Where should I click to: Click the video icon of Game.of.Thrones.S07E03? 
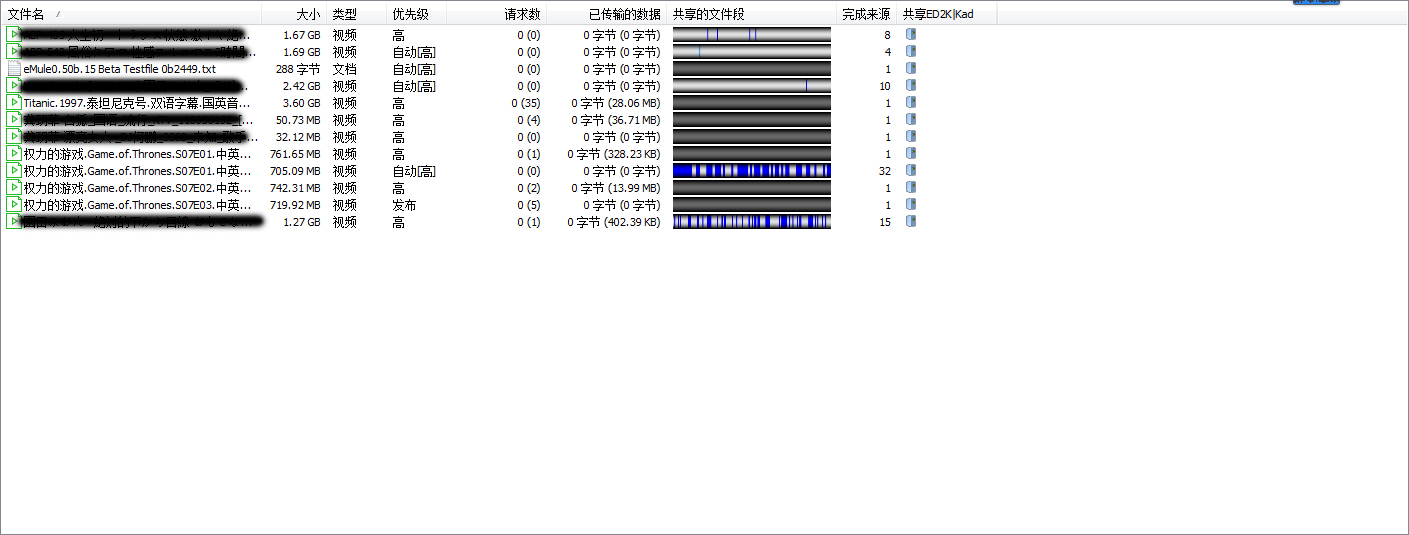(14, 205)
